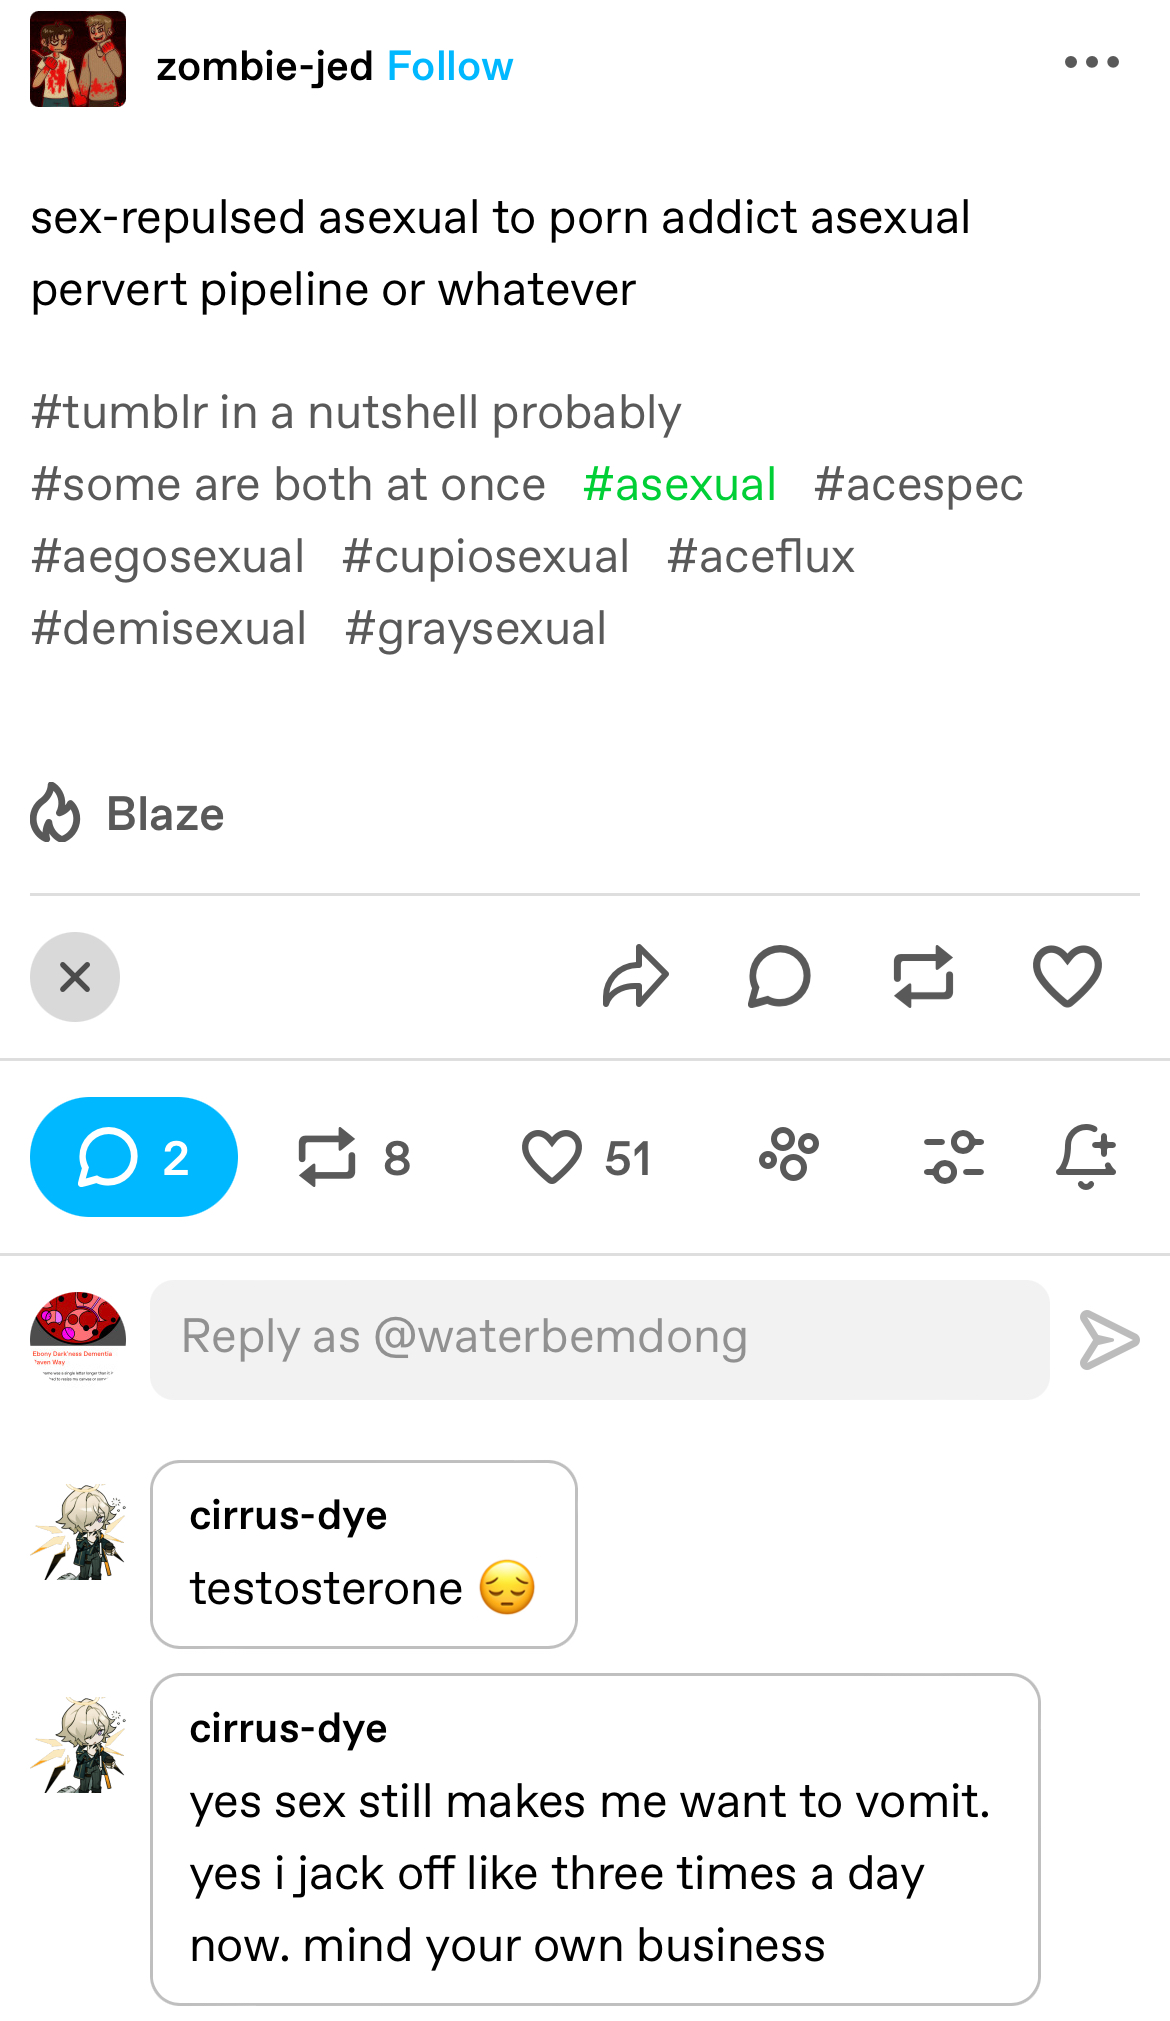This screenshot has height=2021, width=1170.
Task: Open the three-dot post options menu
Action: click(x=1091, y=62)
